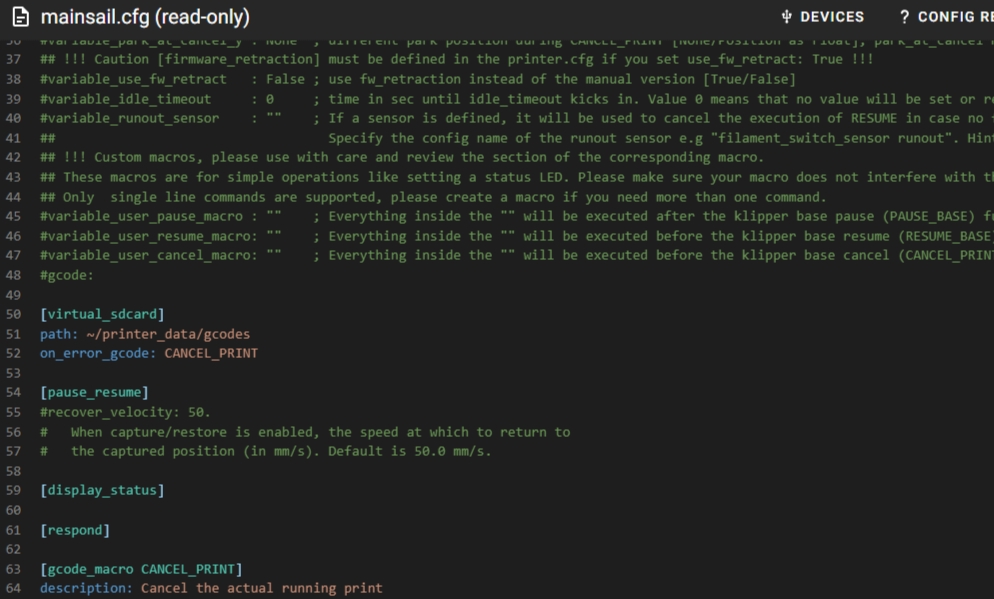The height and width of the screenshot is (599, 994).
Task: Click the question mark icon for config reference
Action: tap(905, 17)
